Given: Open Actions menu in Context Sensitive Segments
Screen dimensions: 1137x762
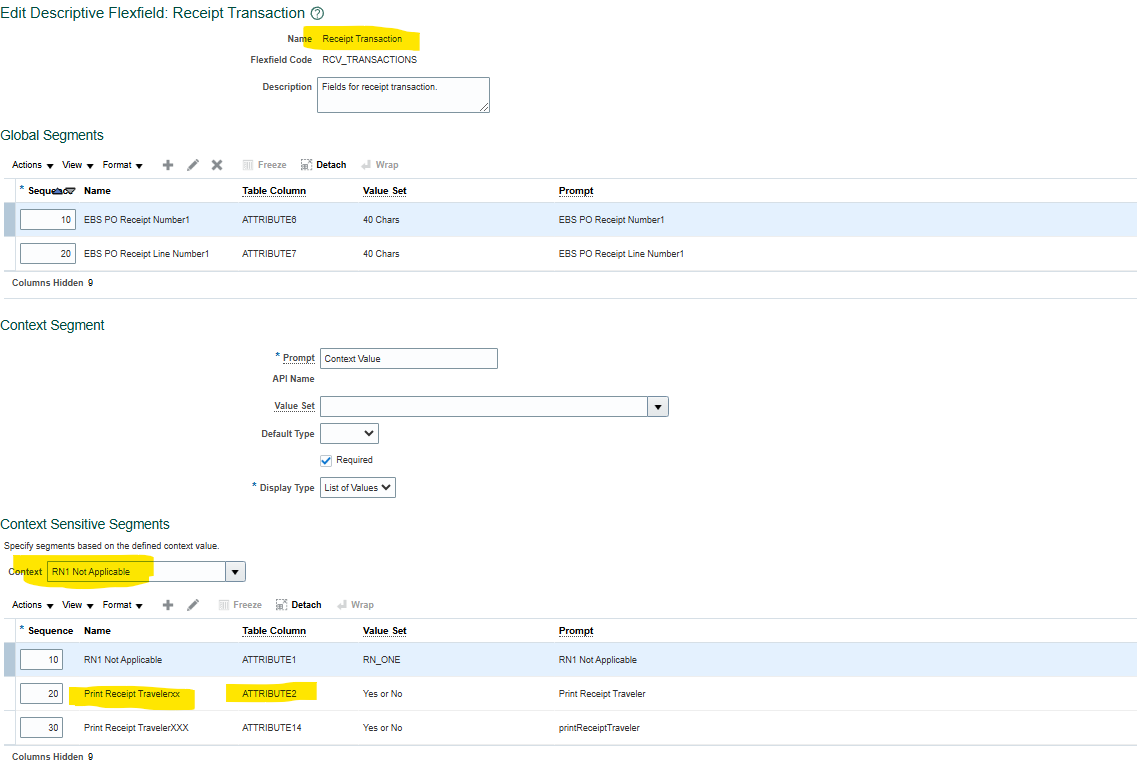Looking at the screenshot, I should pyautogui.click(x=33, y=605).
